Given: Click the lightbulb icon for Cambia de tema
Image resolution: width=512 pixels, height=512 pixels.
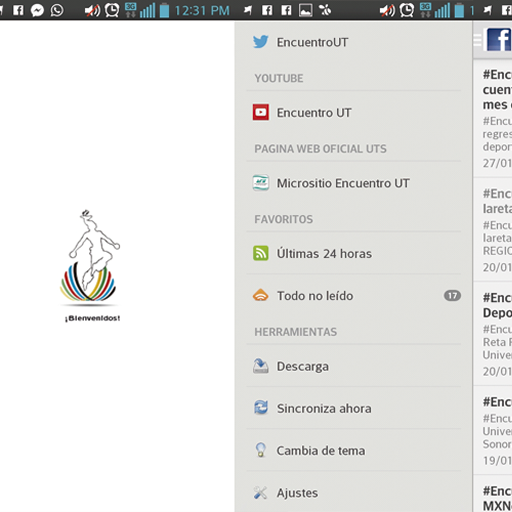Looking at the screenshot, I should [261, 450].
